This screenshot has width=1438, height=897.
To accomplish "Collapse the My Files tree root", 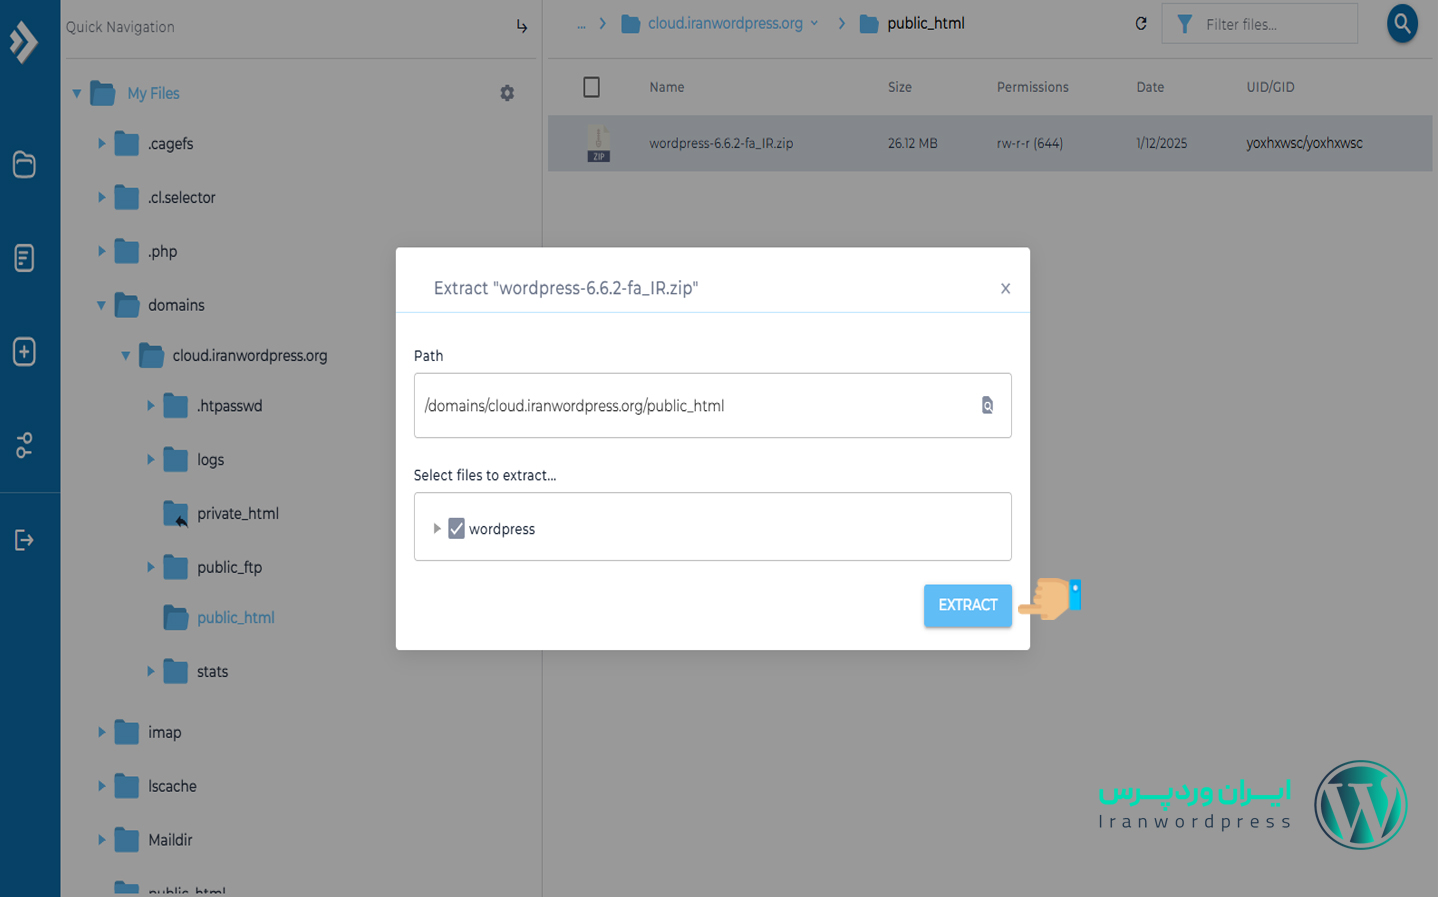I will click(77, 93).
